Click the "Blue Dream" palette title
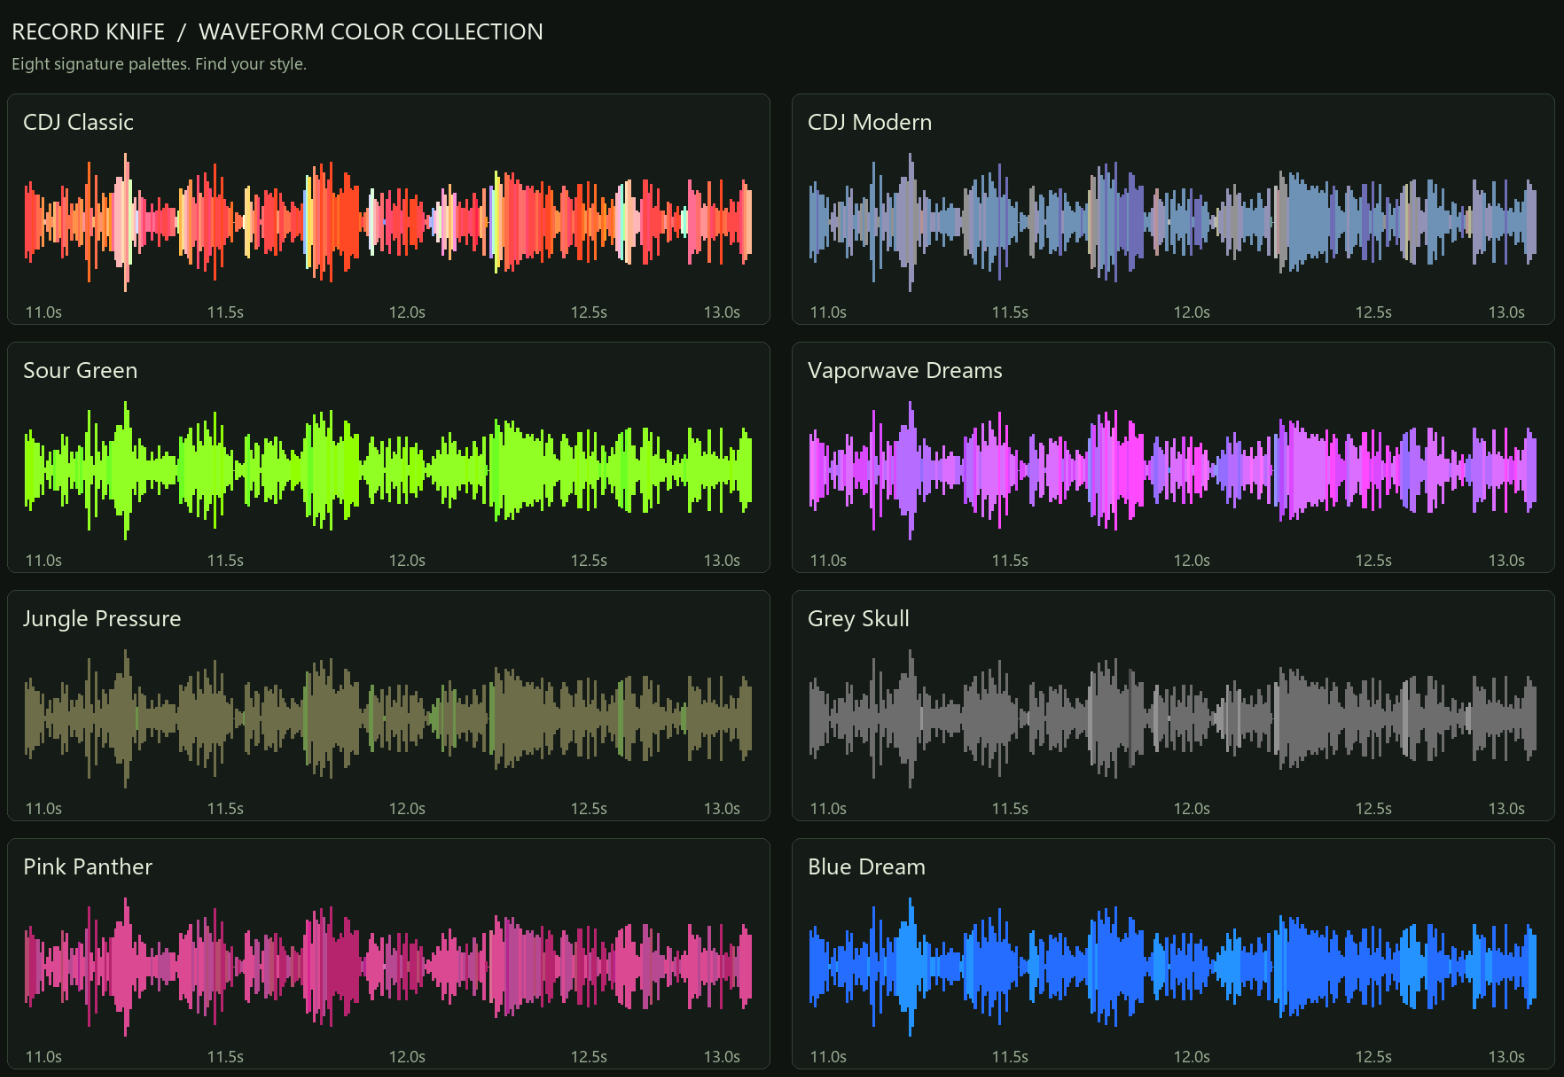 867,867
